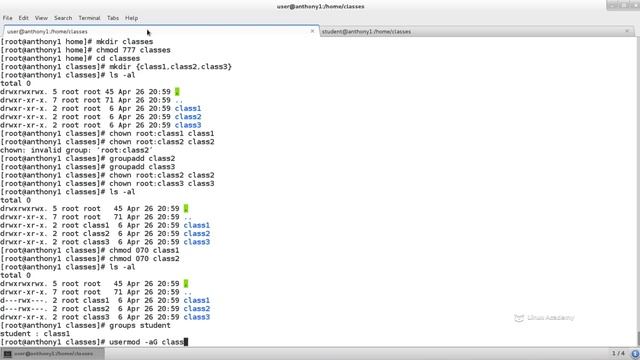Click the 1 / 4 workspace switcher
The image size is (640, 360).
pos(618,353)
